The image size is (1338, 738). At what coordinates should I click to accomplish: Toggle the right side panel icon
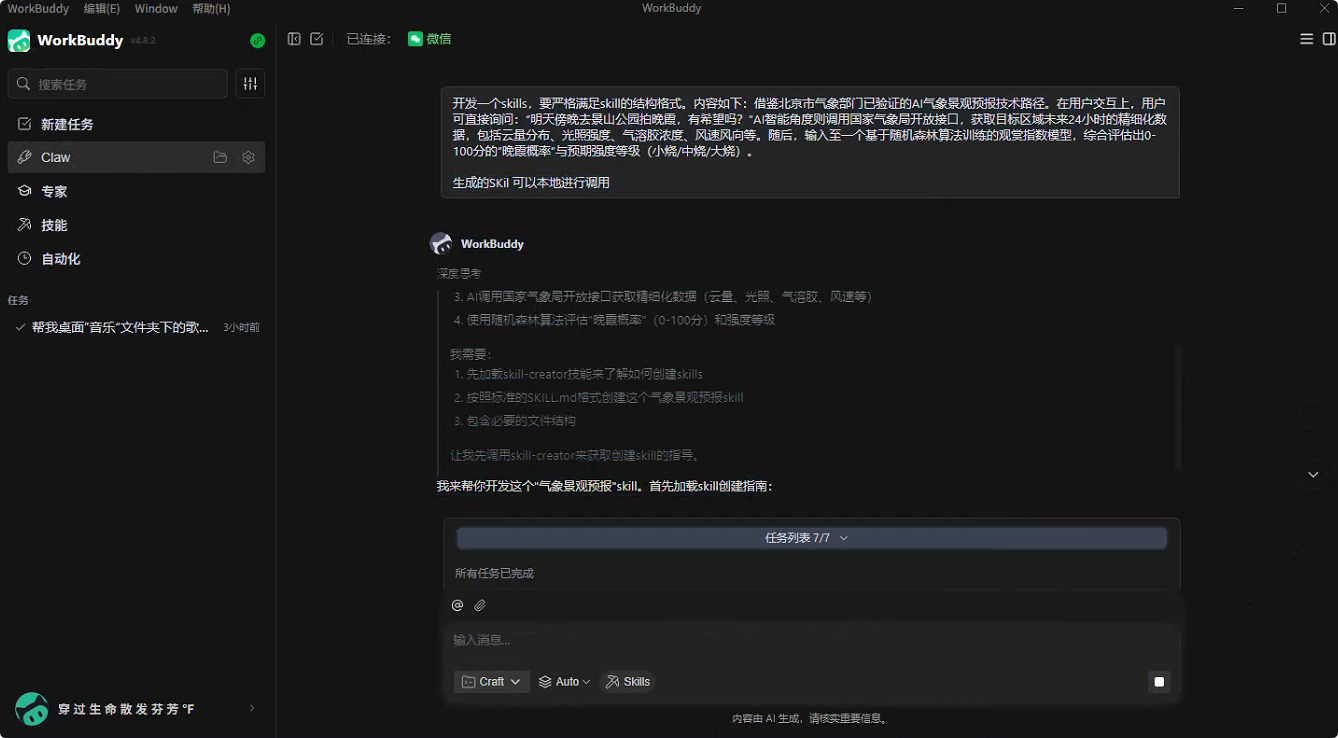point(1329,39)
